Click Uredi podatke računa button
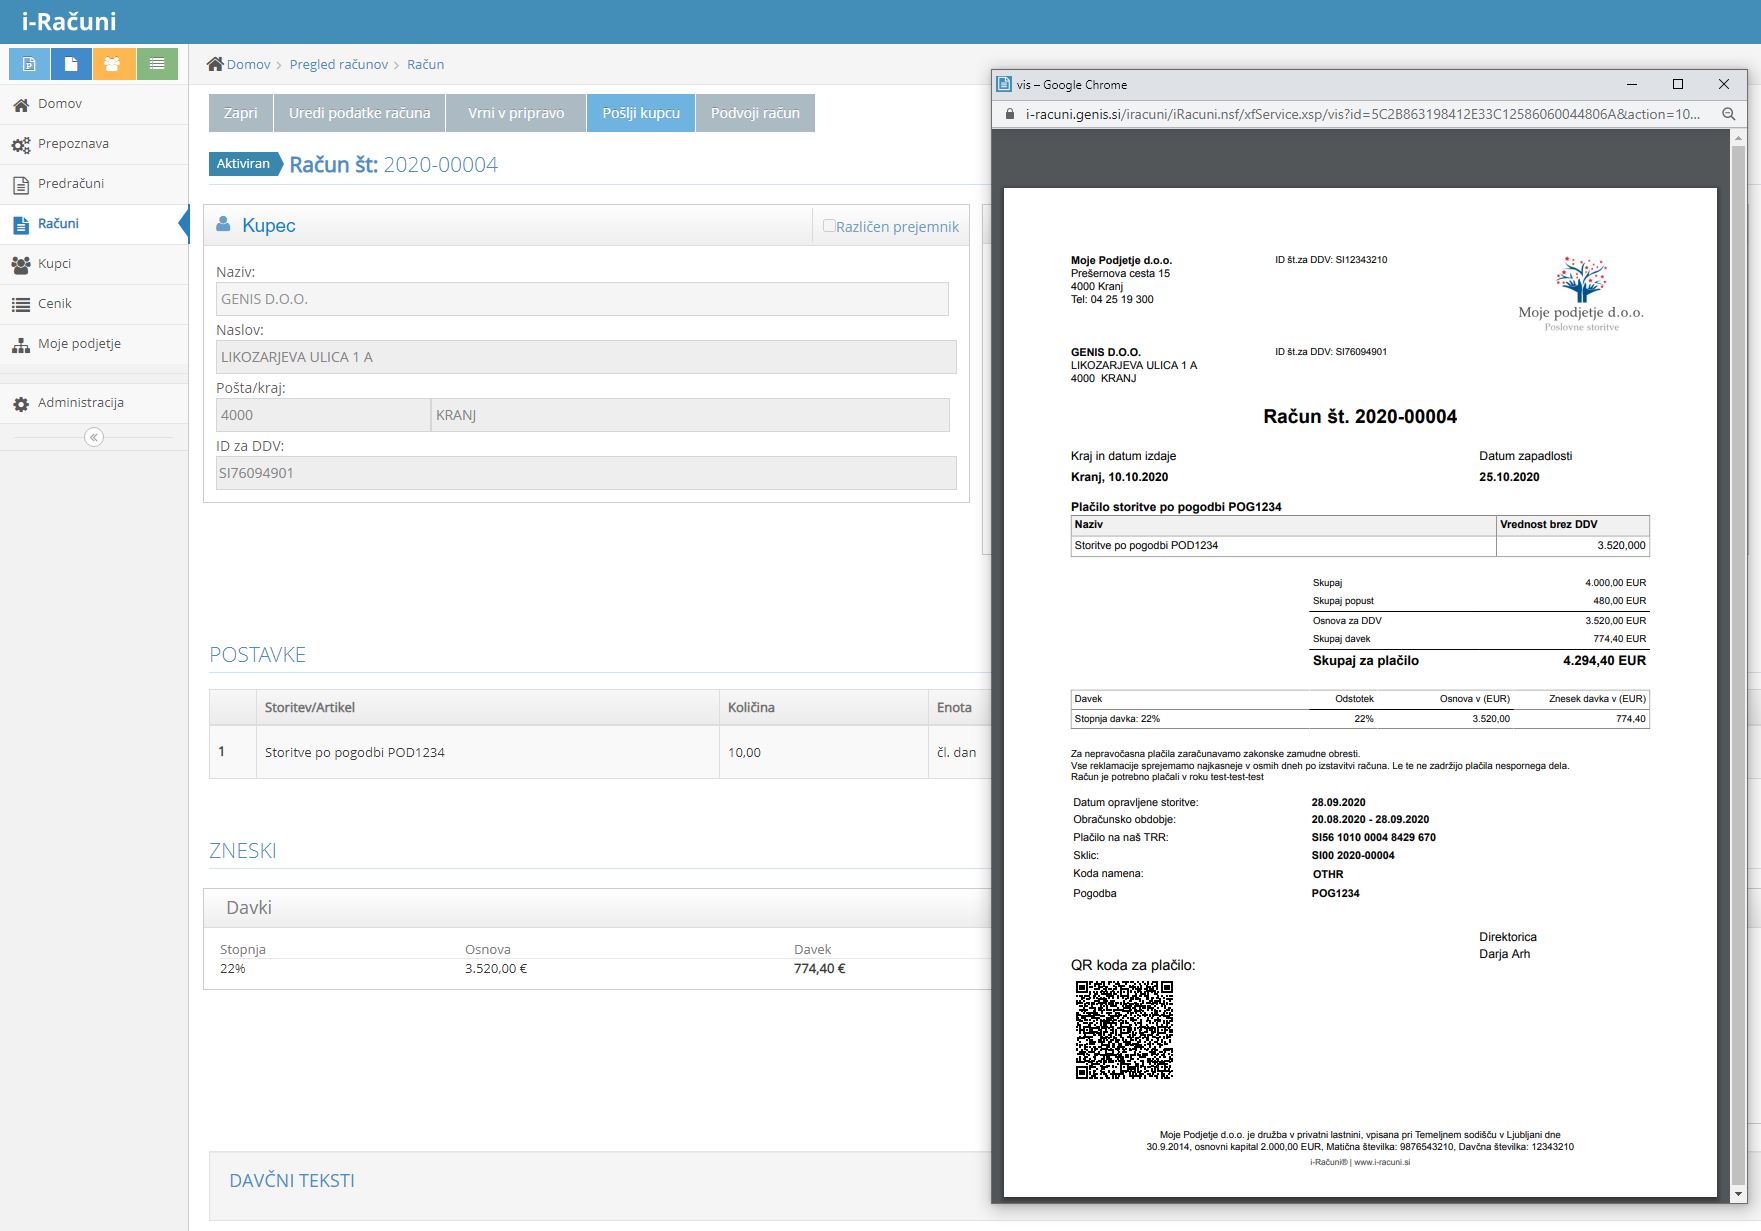The width and height of the screenshot is (1761, 1231). point(359,113)
